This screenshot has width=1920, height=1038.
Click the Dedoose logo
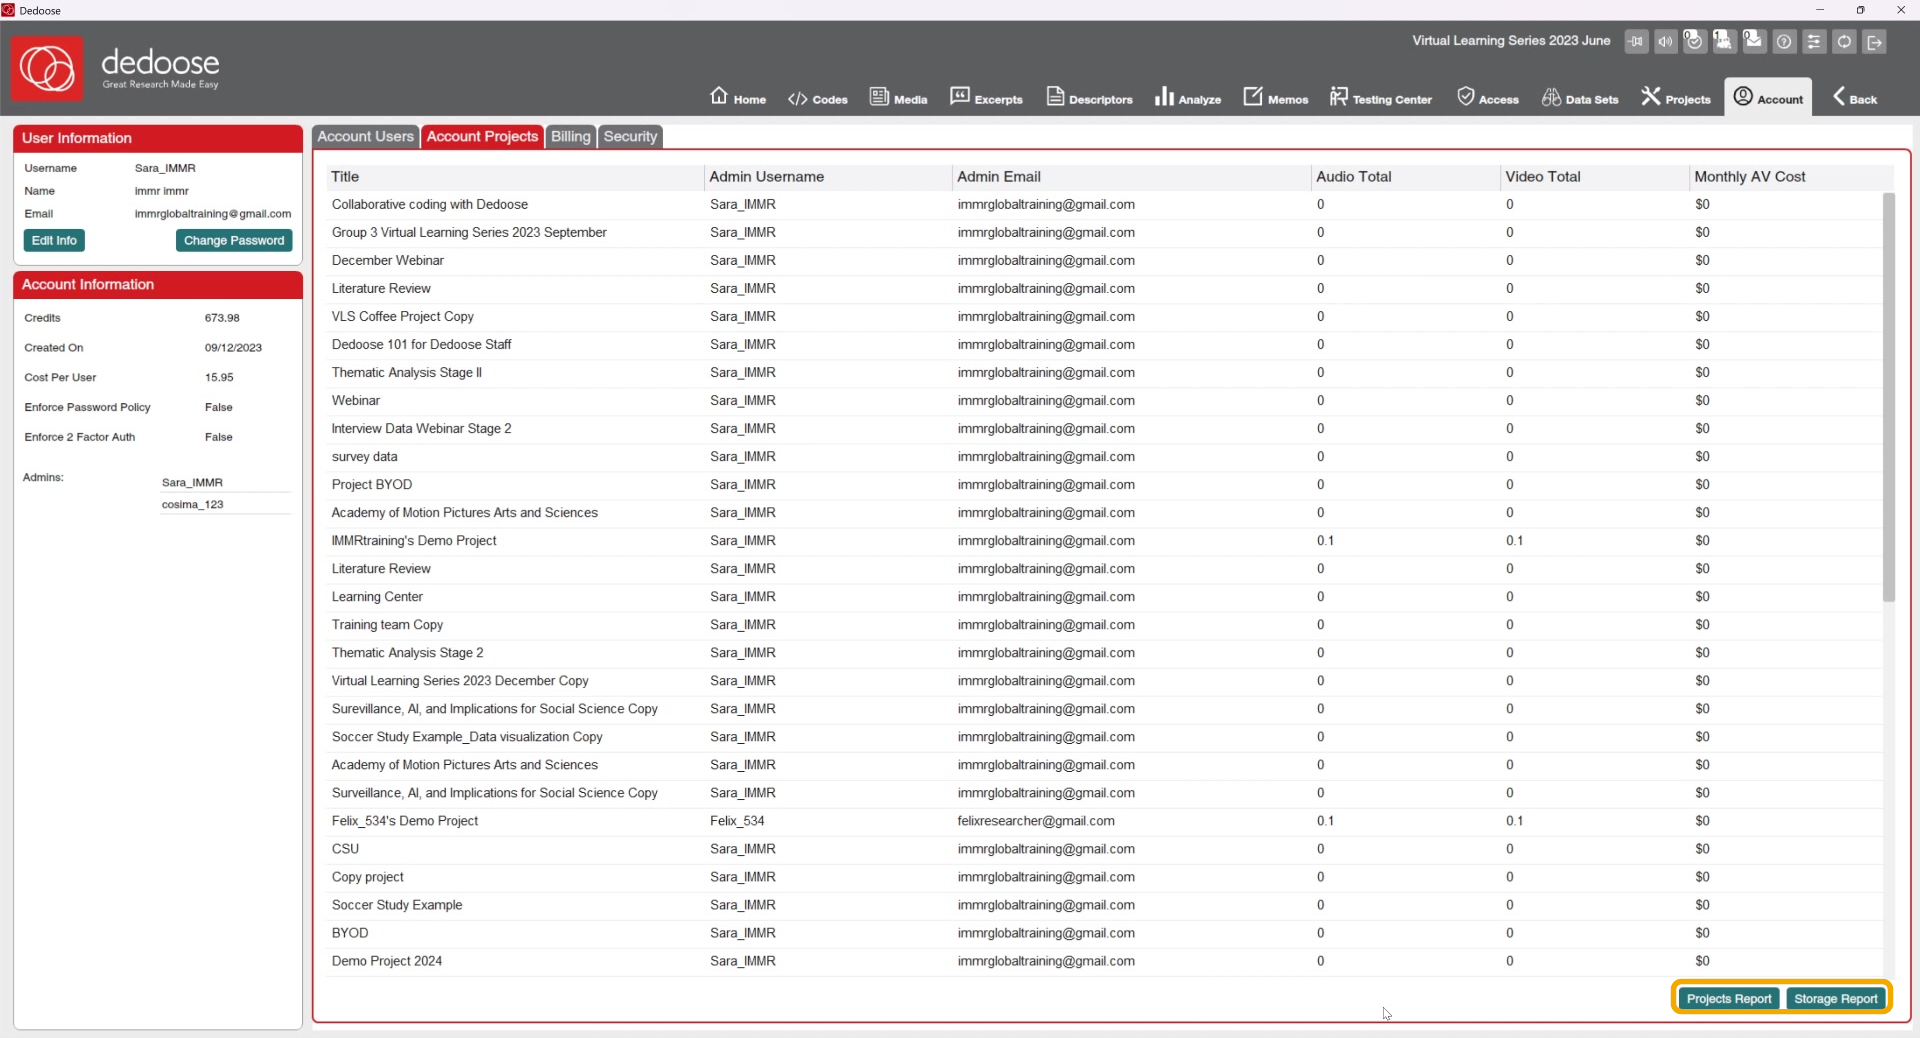(x=47, y=69)
